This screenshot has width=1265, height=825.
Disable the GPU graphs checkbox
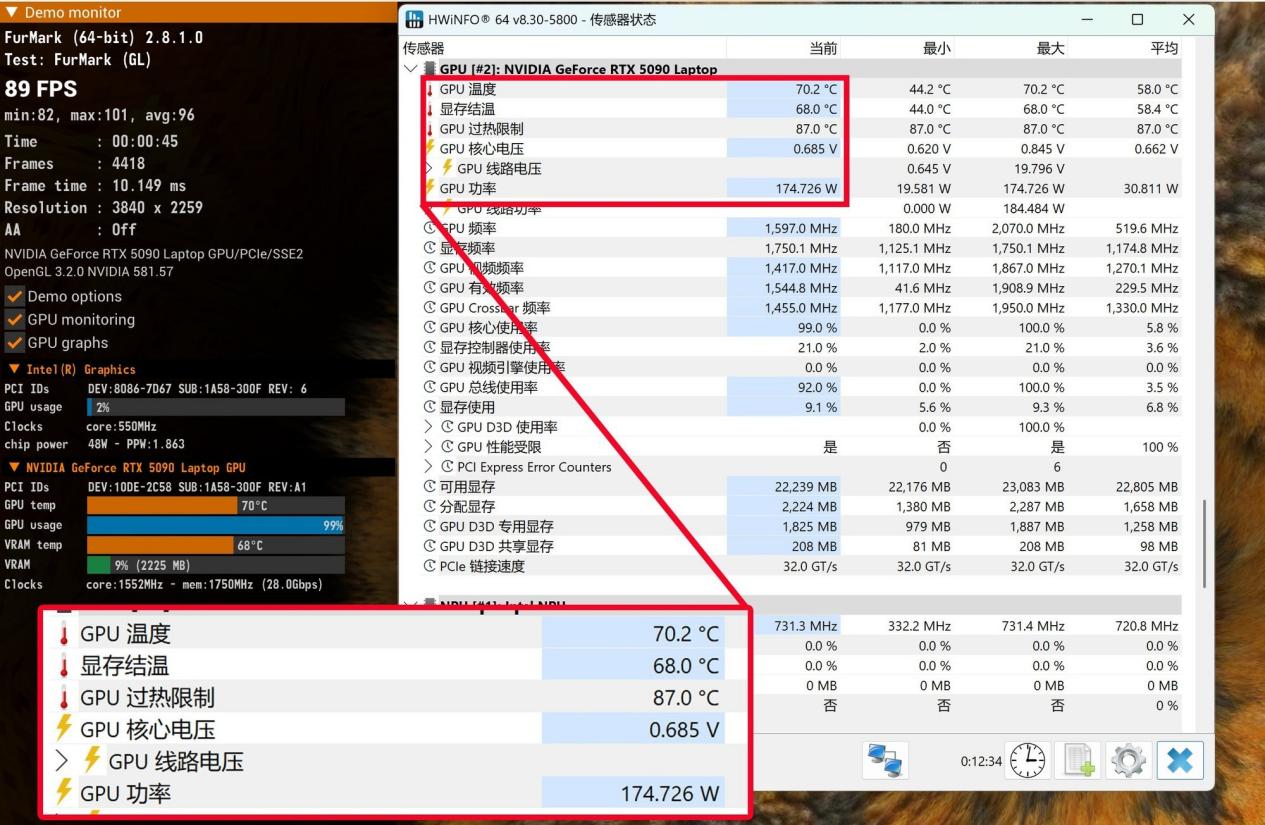[14, 343]
